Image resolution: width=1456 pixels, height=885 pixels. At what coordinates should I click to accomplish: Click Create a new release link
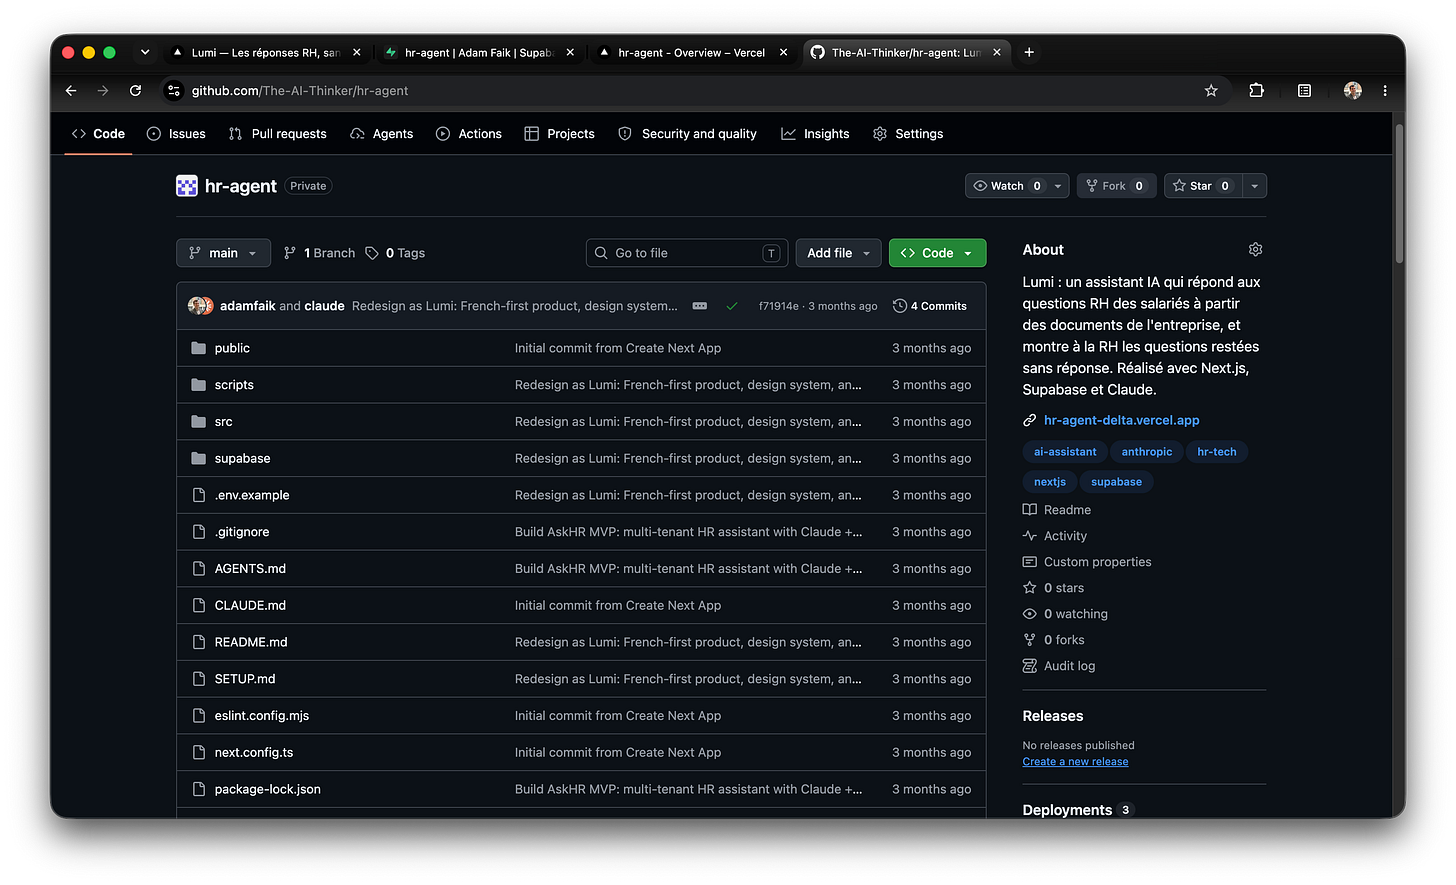pos(1075,762)
